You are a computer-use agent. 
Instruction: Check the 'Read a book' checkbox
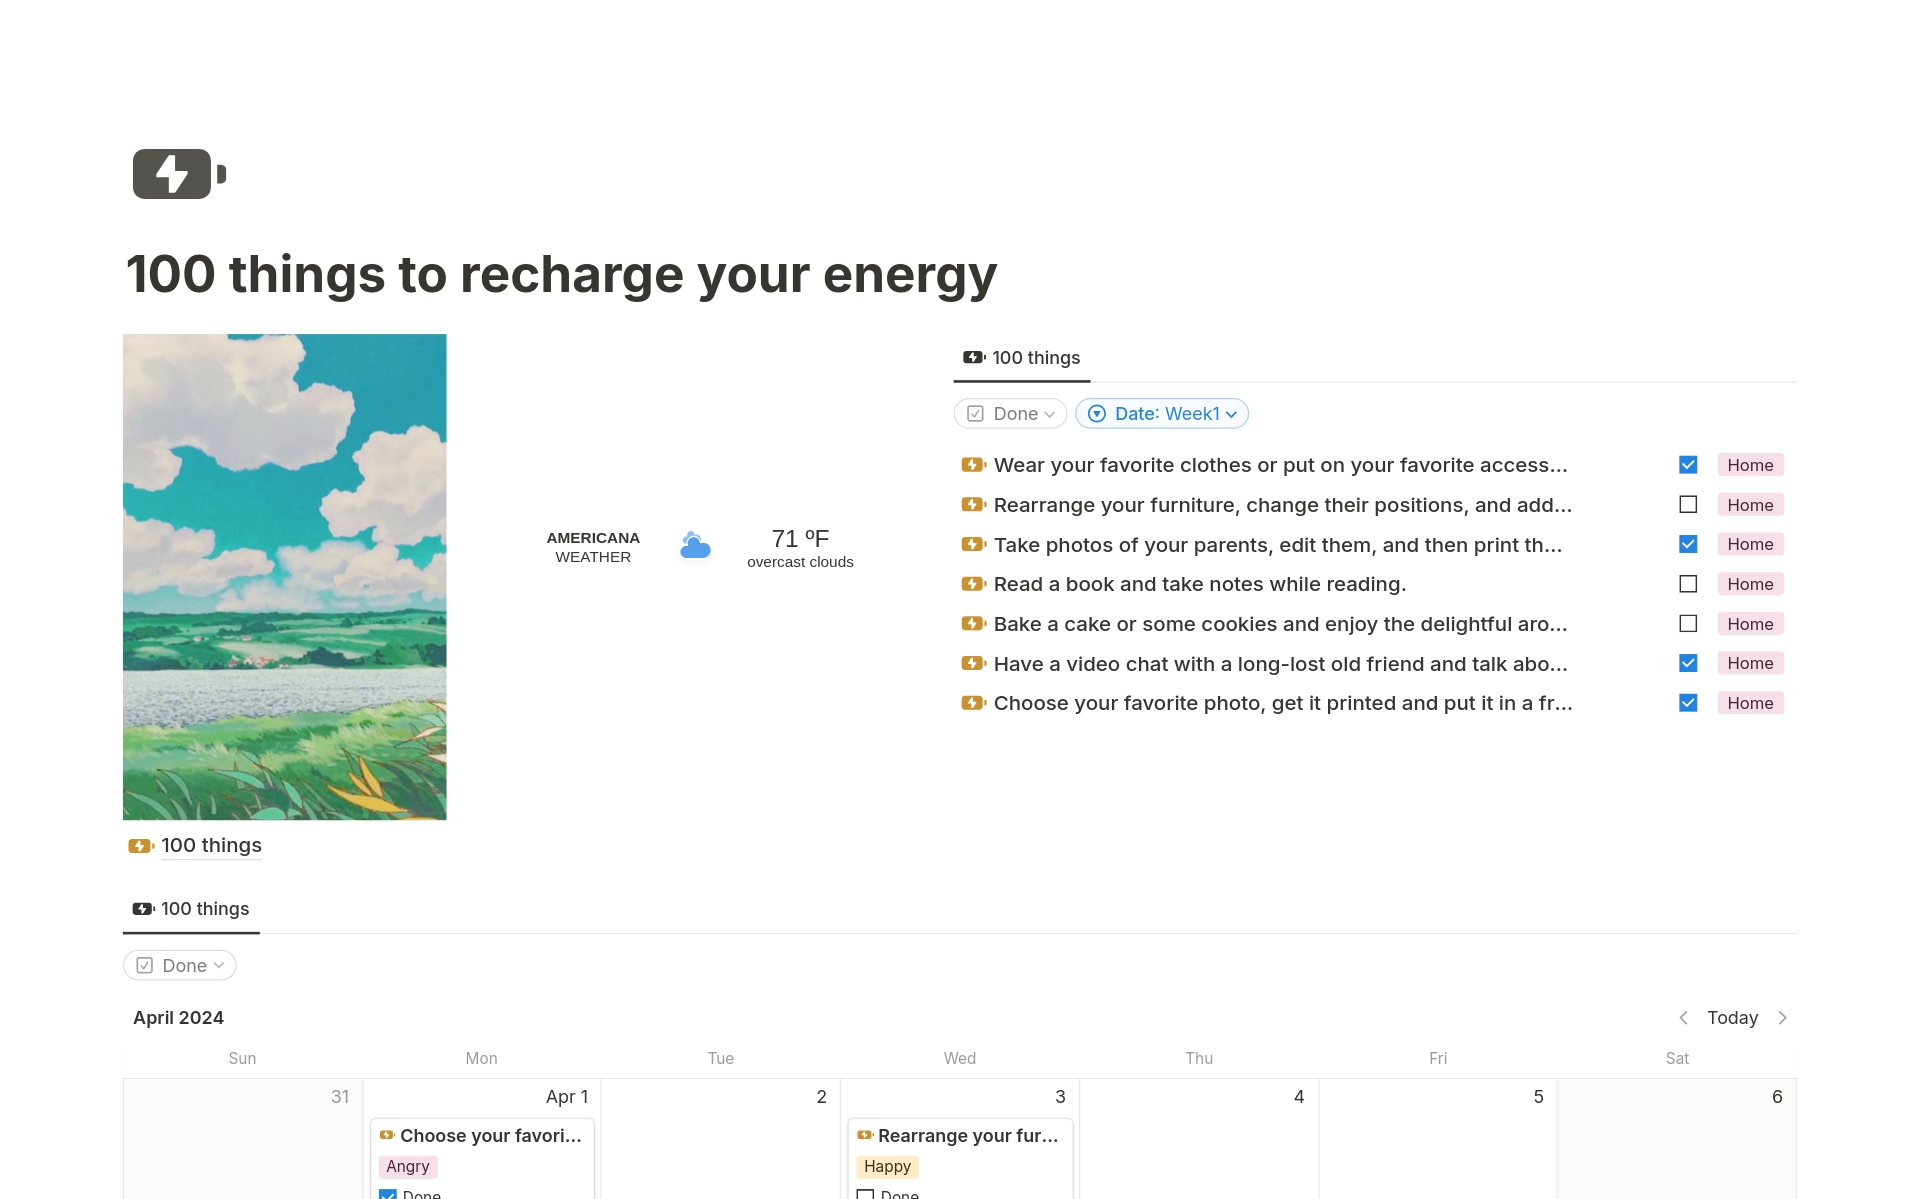pyautogui.click(x=1688, y=584)
